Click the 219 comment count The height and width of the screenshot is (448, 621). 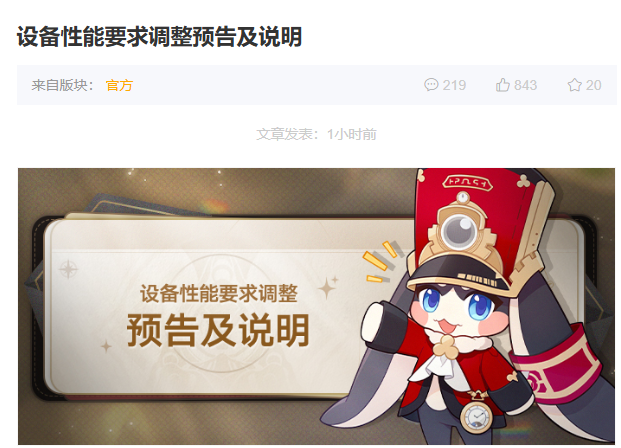click(x=454, y=85)
